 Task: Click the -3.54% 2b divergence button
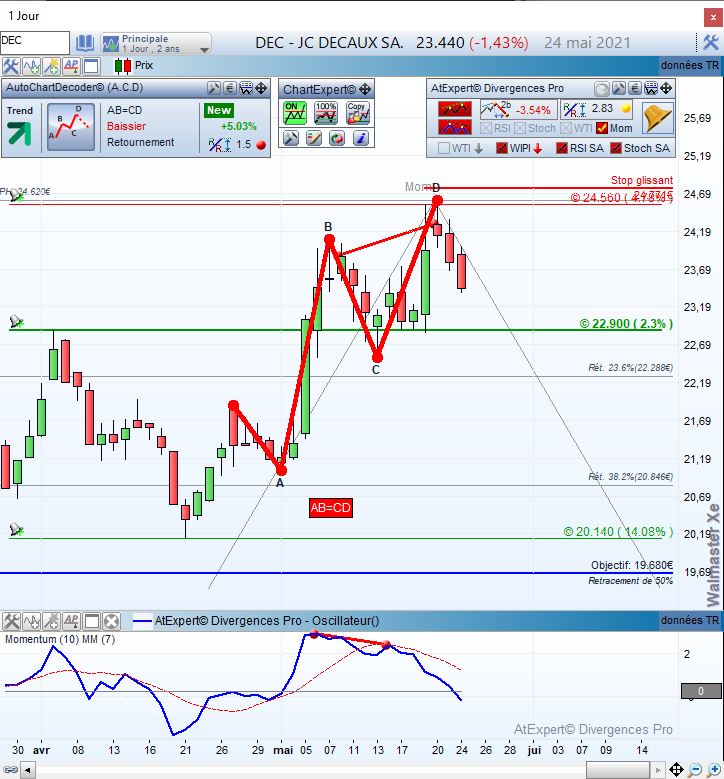pos(517,109)
